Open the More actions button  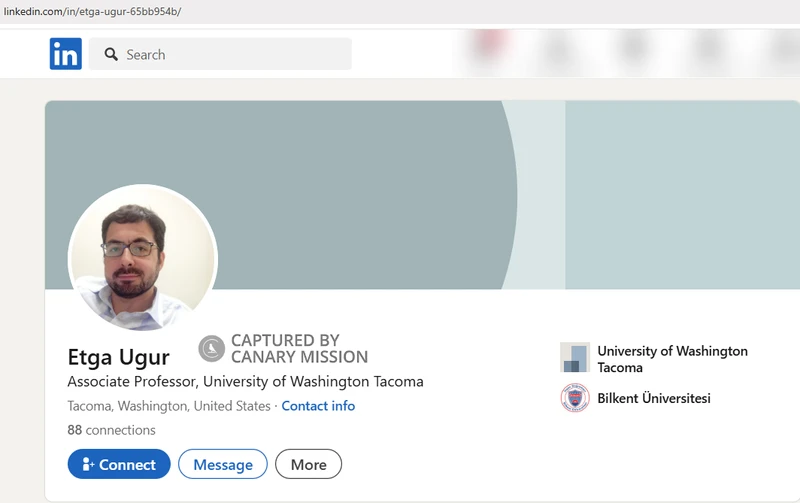point(309,464)
